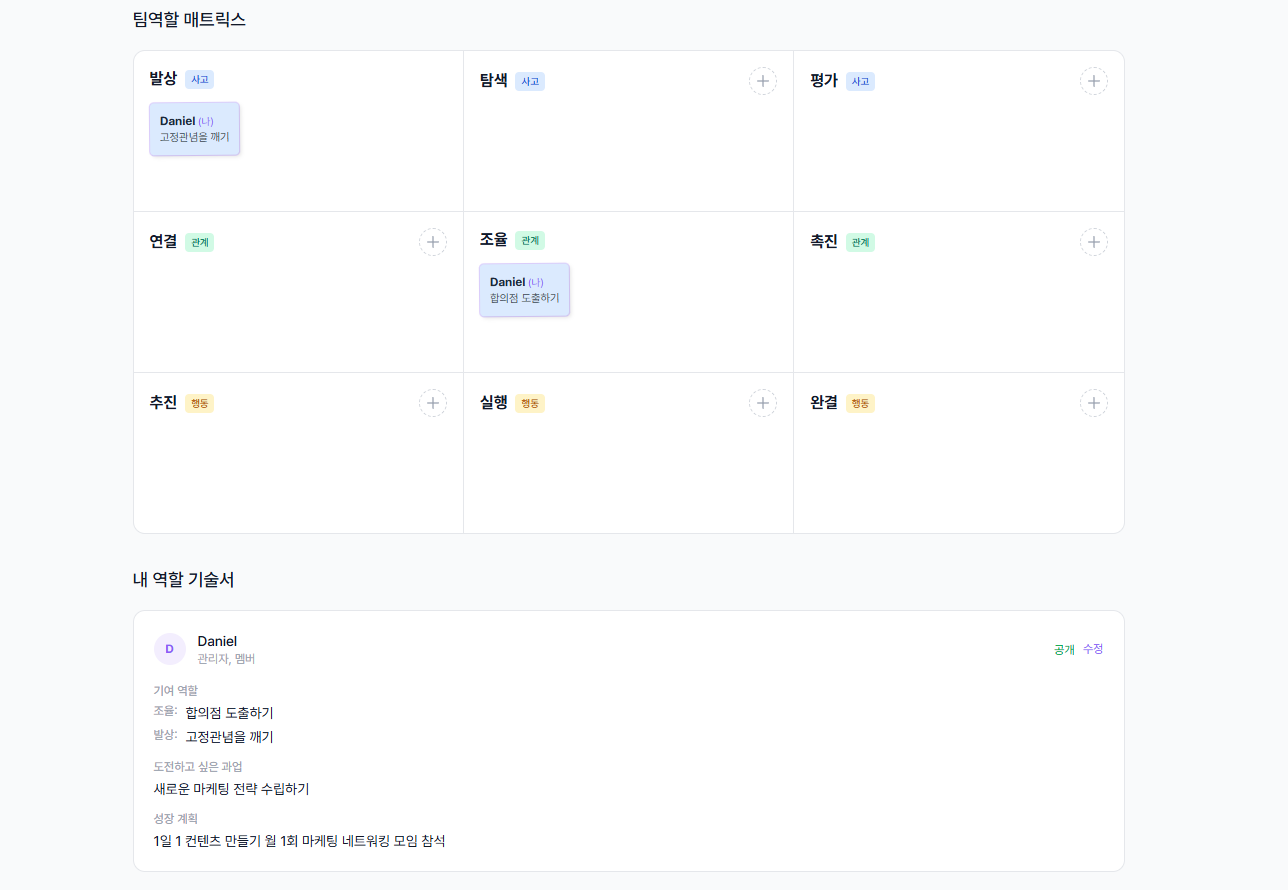1288x890 pixels.
Task: Add a role in the 추진 cell
Action: pos(432,403)
